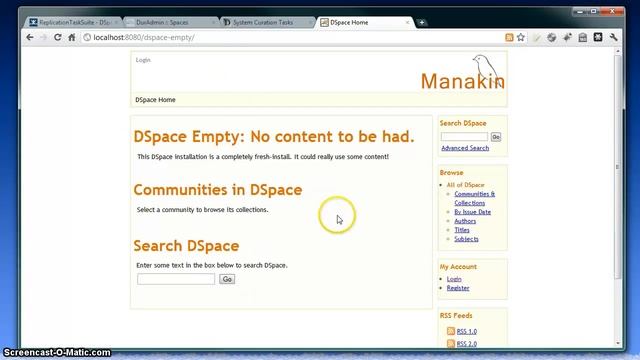640x360 pixels.
Task: Click the Login link in the header
Action: (143, 60)
